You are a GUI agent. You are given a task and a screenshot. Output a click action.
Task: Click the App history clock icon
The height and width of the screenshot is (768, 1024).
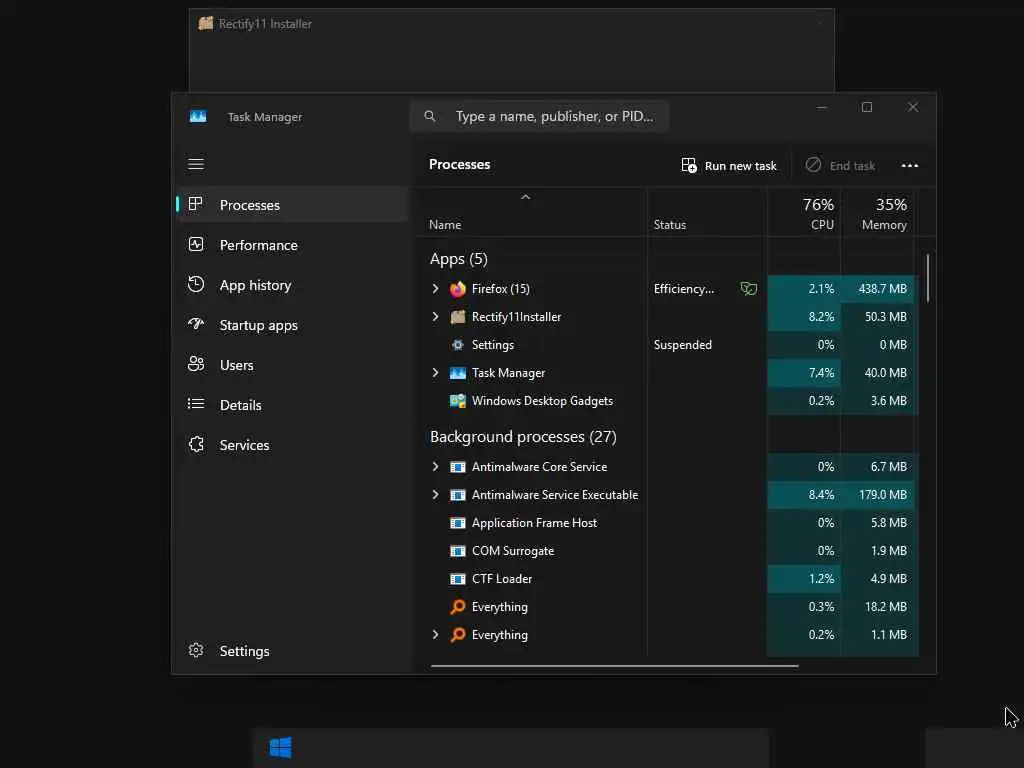click(196, 284)
